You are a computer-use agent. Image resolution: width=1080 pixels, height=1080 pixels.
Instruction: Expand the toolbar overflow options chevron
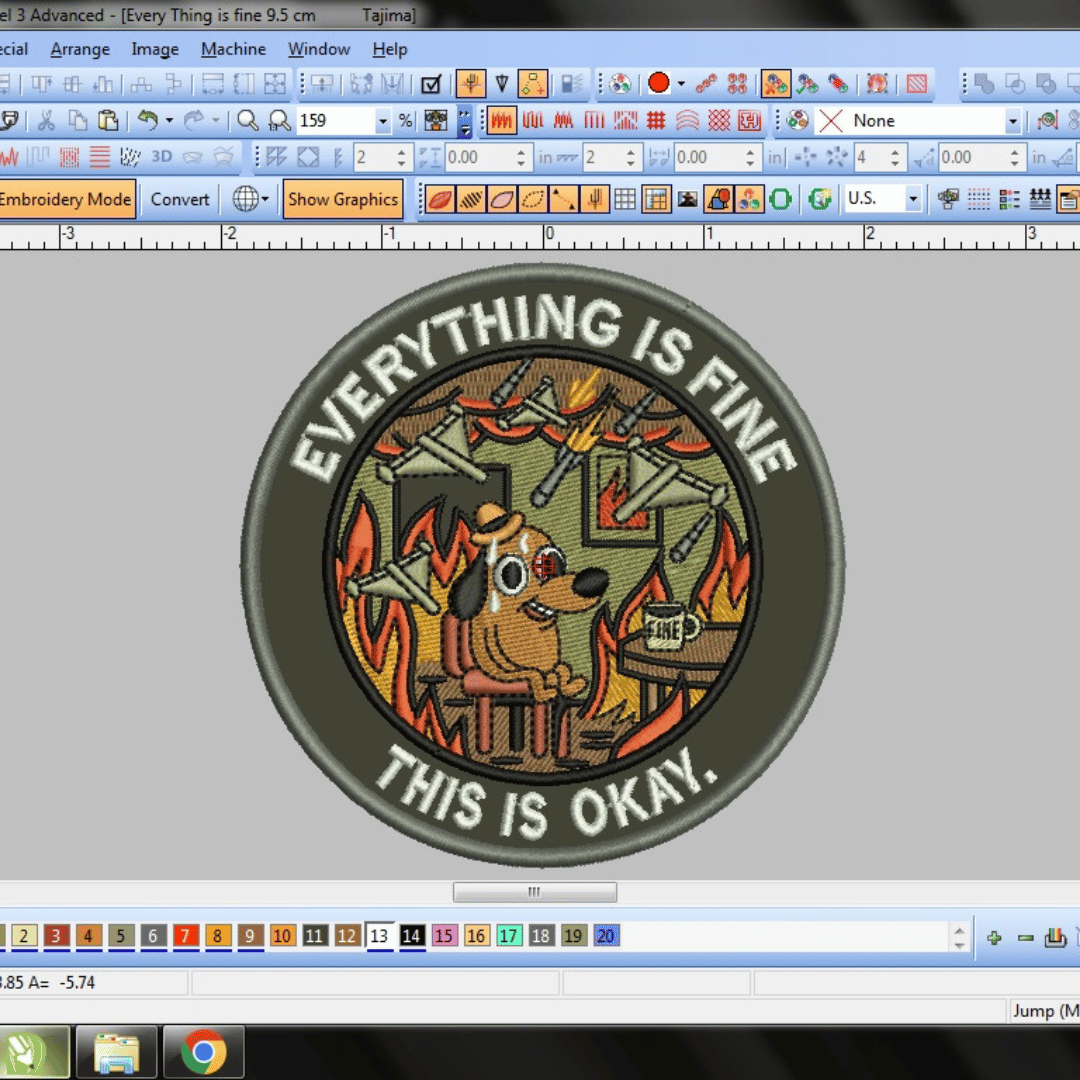(x=465, y=121)
